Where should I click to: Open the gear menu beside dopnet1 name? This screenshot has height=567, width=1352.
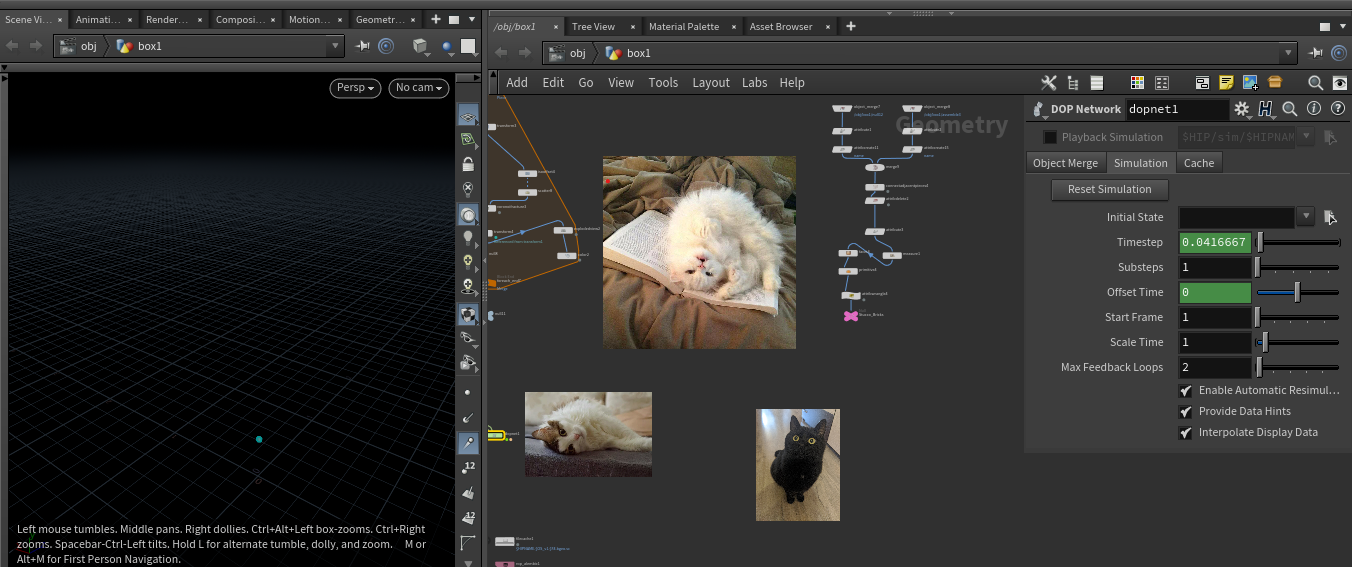tap(1242, 109)
